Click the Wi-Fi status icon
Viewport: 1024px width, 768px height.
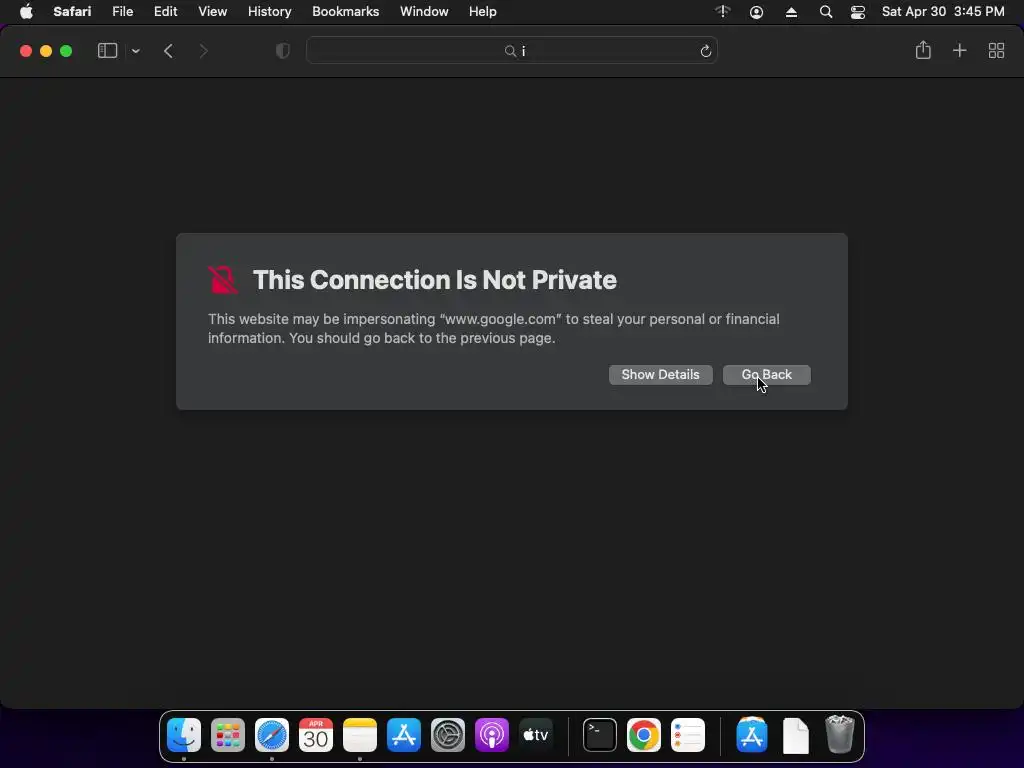click(723, 12)
